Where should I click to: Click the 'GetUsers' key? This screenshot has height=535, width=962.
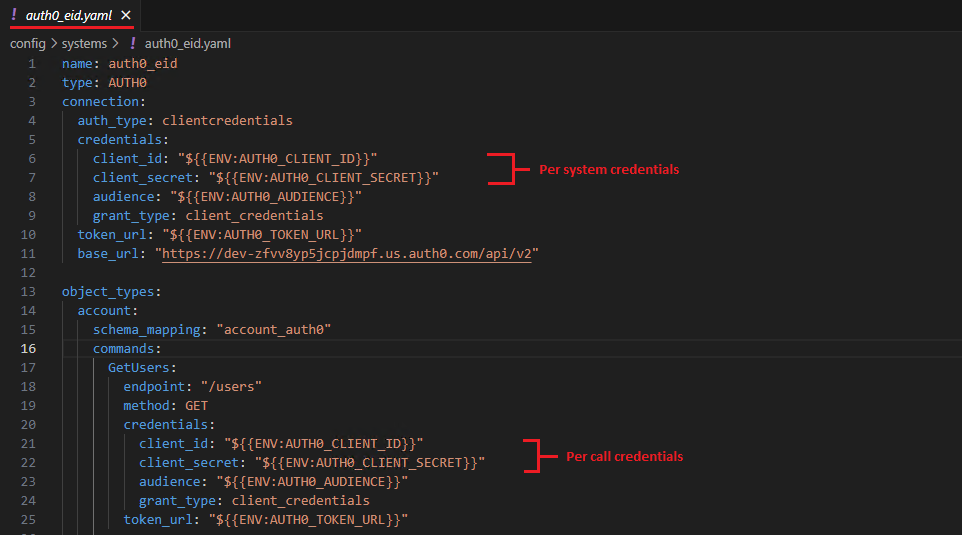point(139,368)
